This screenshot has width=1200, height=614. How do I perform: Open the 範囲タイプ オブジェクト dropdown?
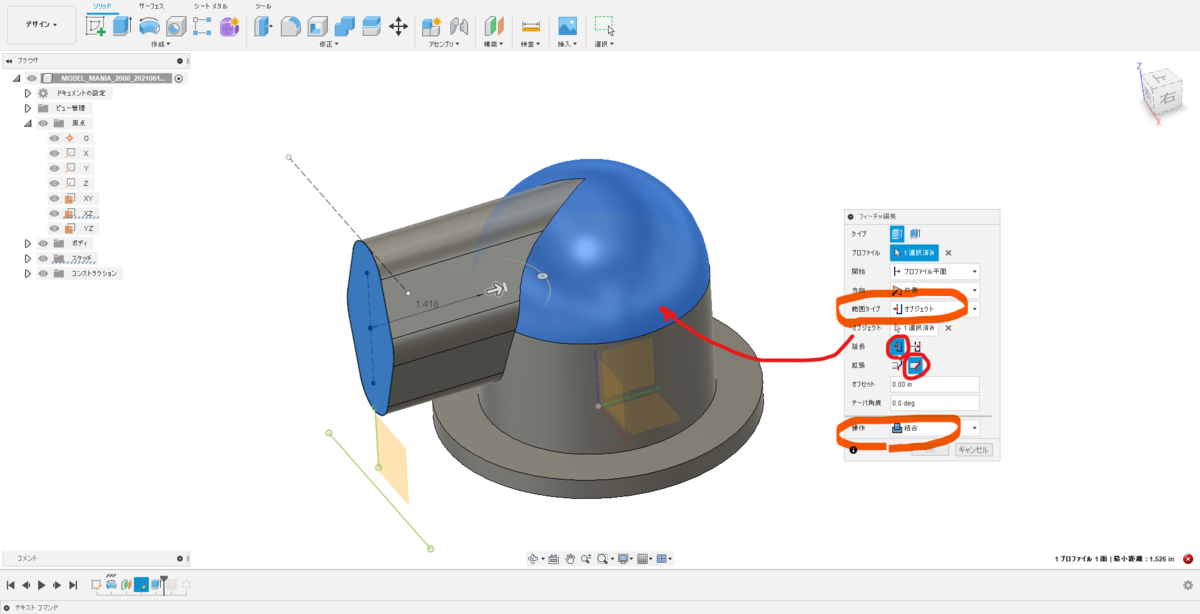pyautogui.click(x=934, y=309)
